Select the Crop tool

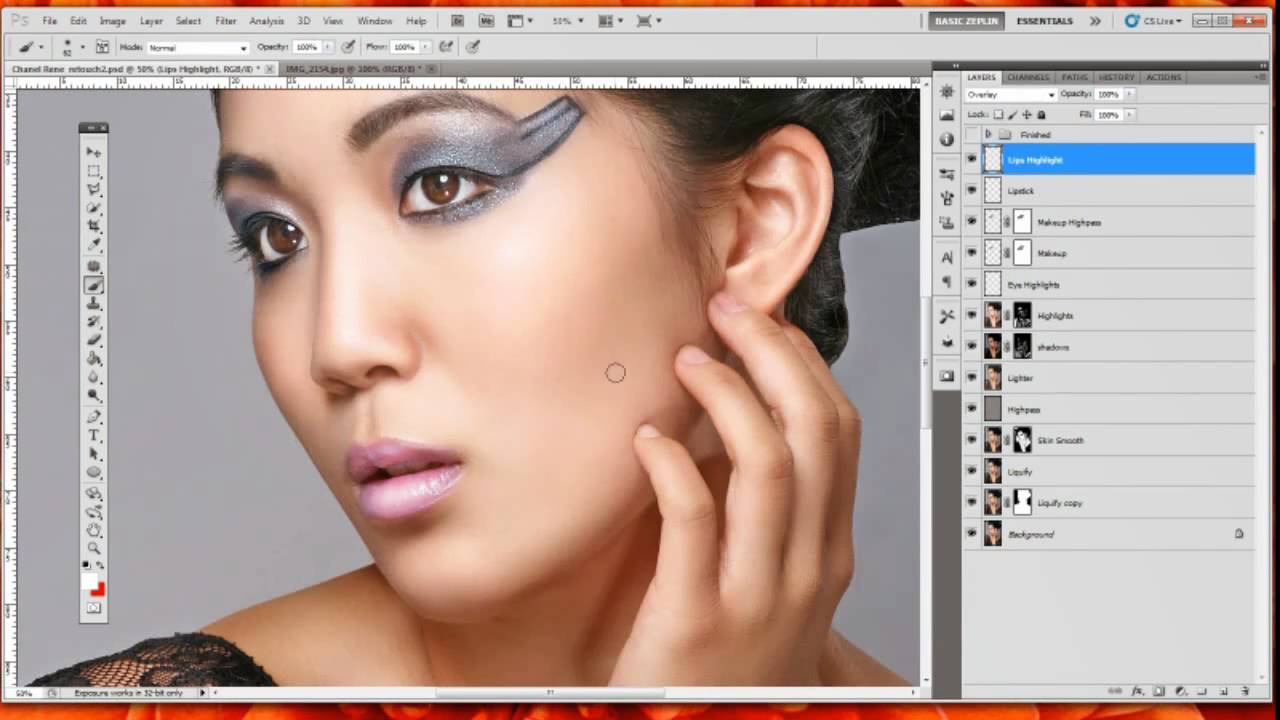coord(94,225)
